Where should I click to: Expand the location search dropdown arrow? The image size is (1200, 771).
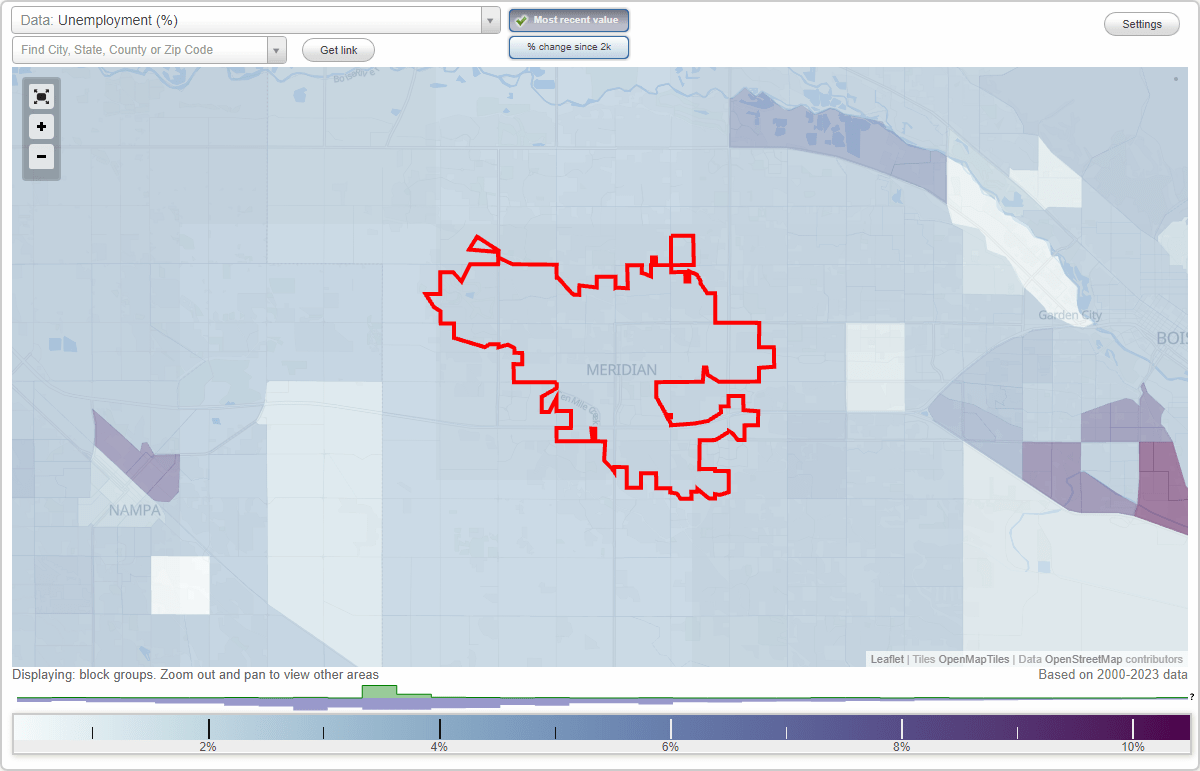(276, 50)
